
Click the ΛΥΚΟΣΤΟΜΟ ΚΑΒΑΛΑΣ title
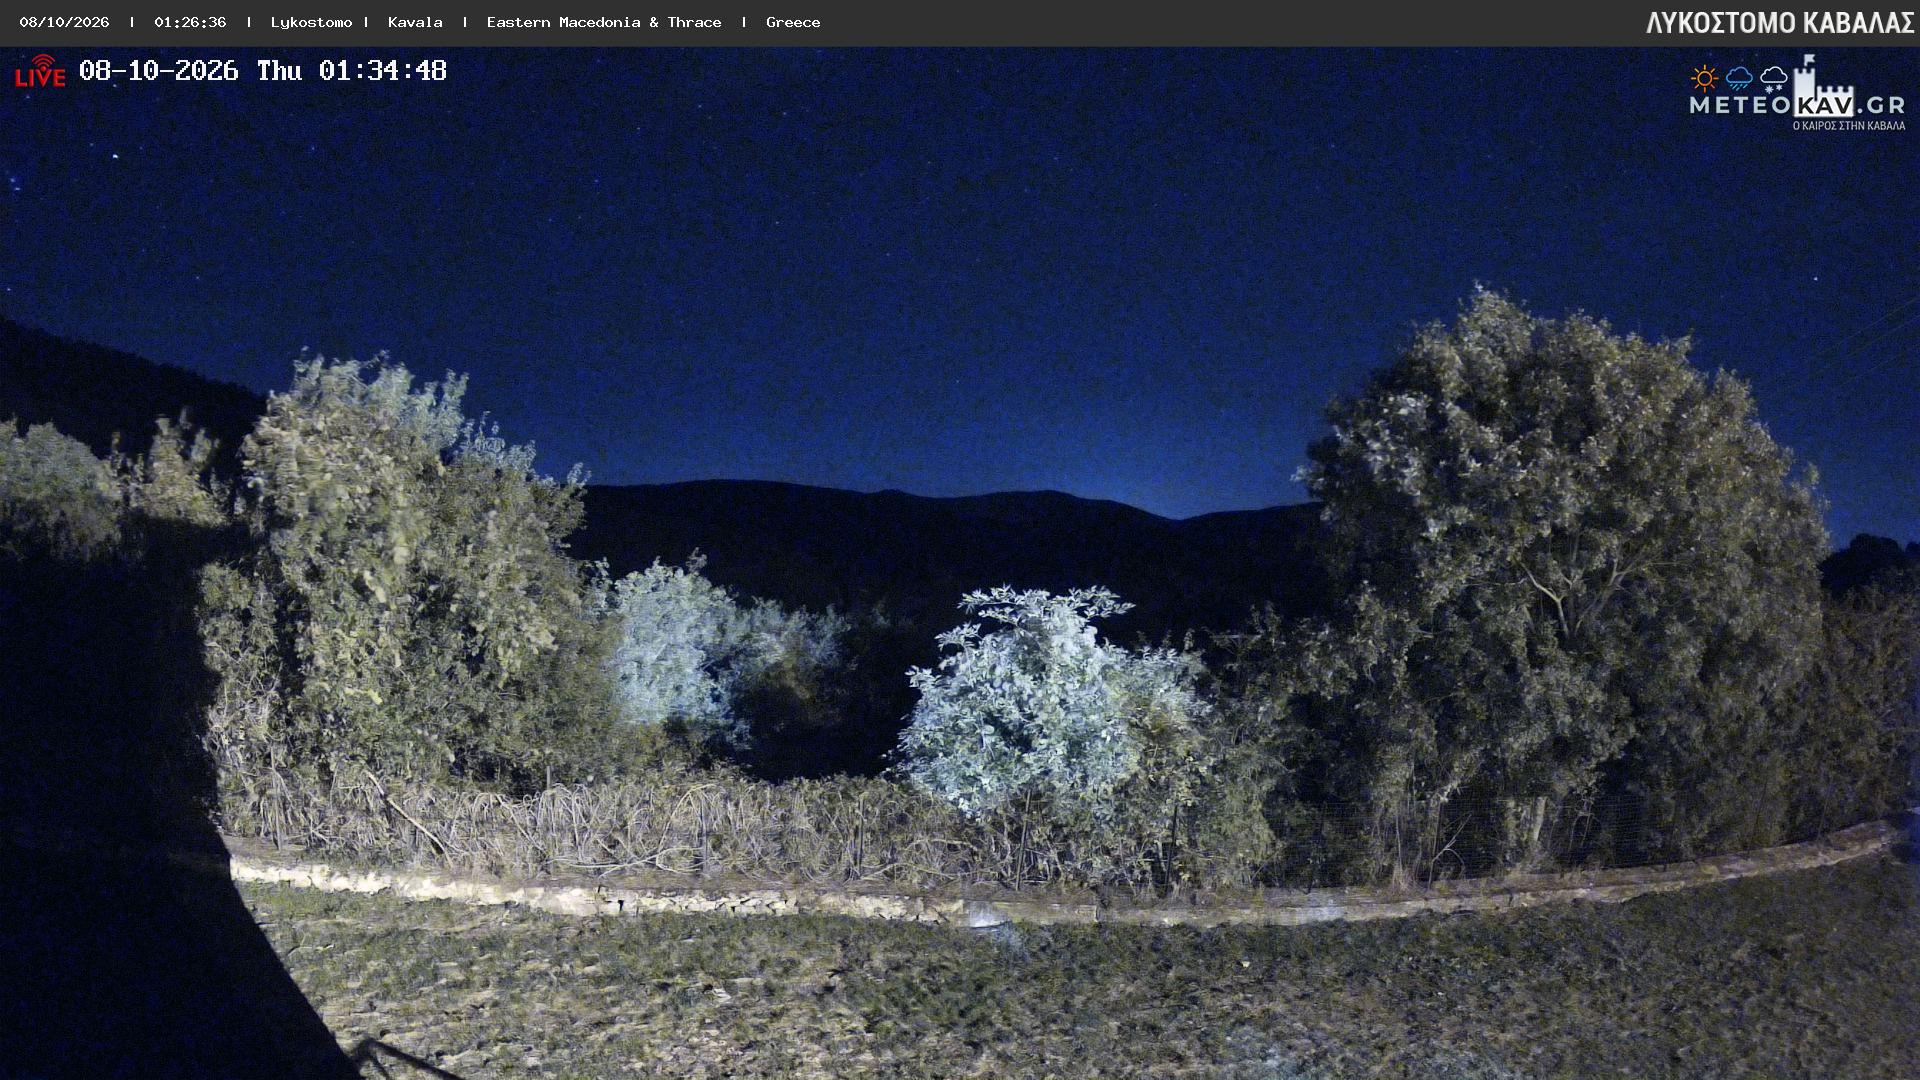click(x=1780, y=23)
